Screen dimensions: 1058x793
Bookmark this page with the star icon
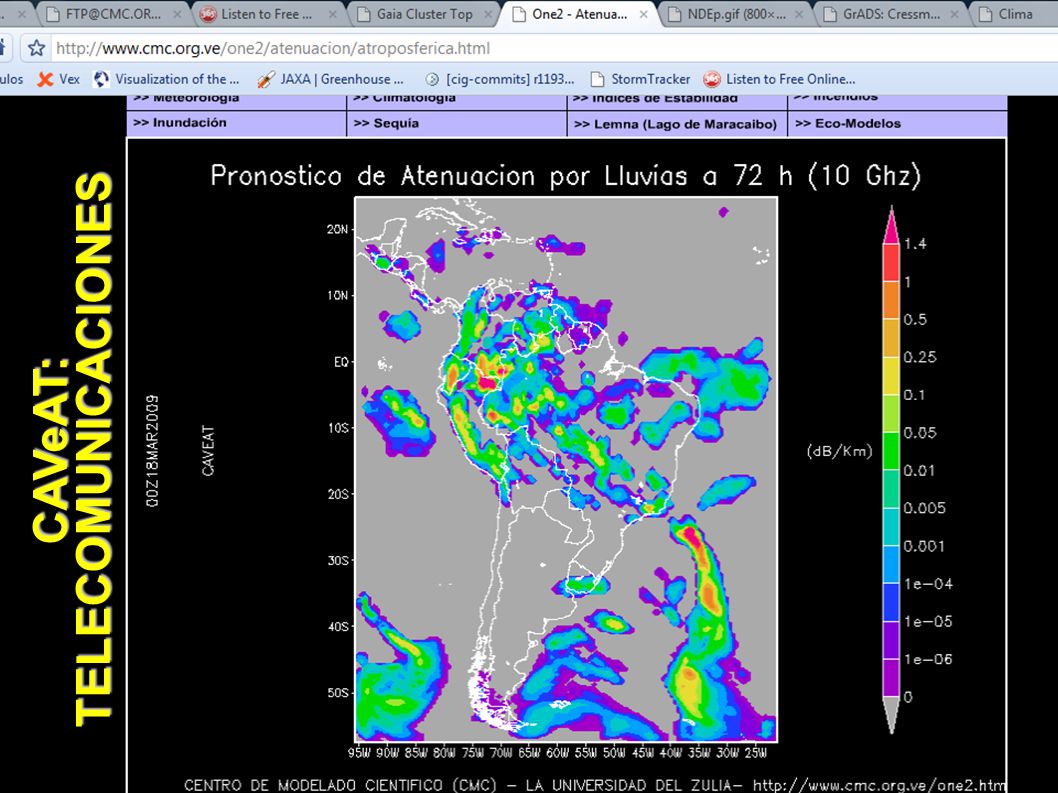tap(36, 48)
